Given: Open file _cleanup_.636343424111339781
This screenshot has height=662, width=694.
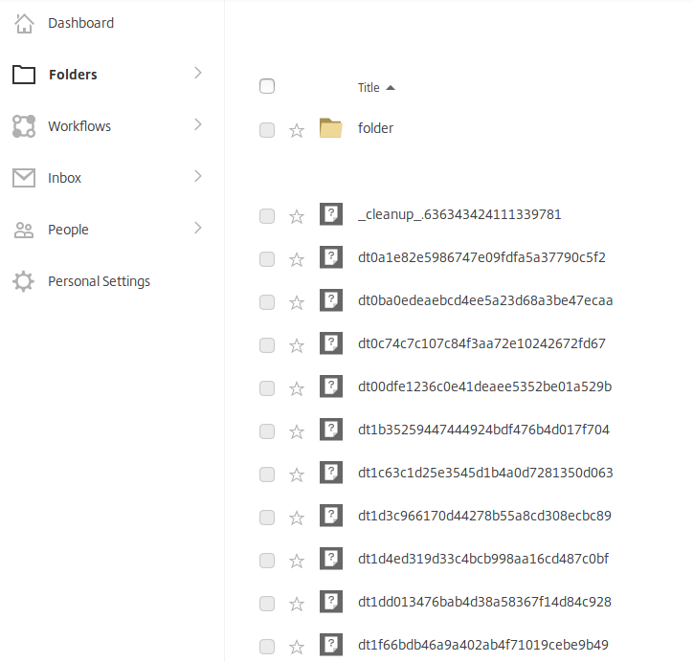Looking at the screenshot, I should [459, 214].
